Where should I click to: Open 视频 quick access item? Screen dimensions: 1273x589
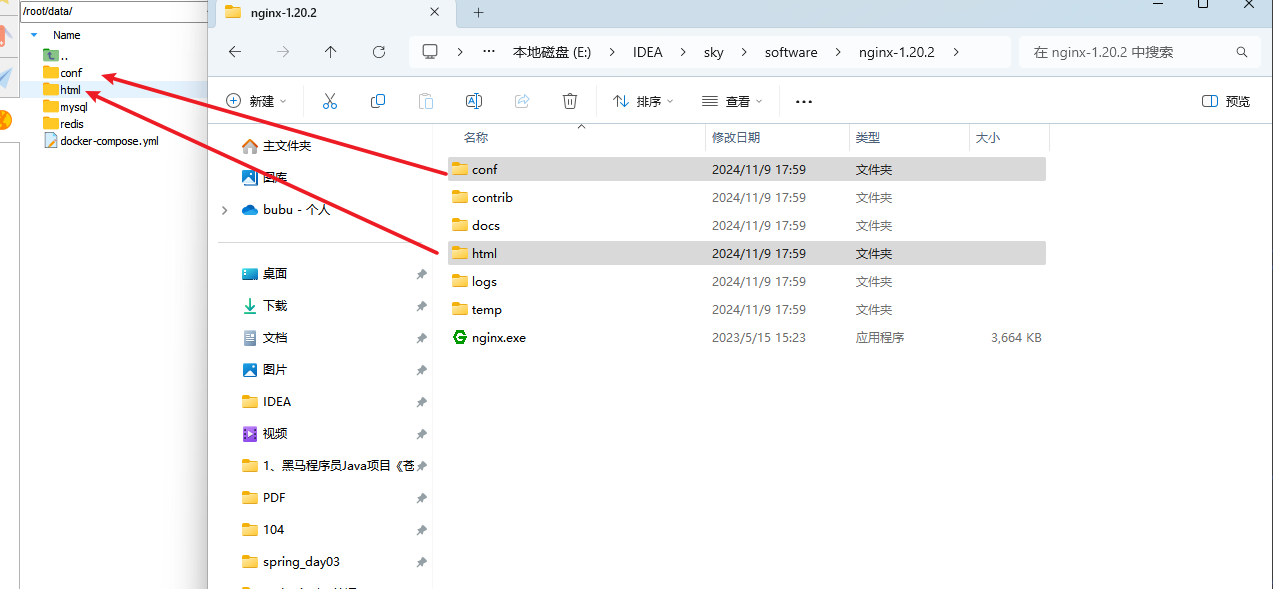pyautogui.click(x=264, y=434)
